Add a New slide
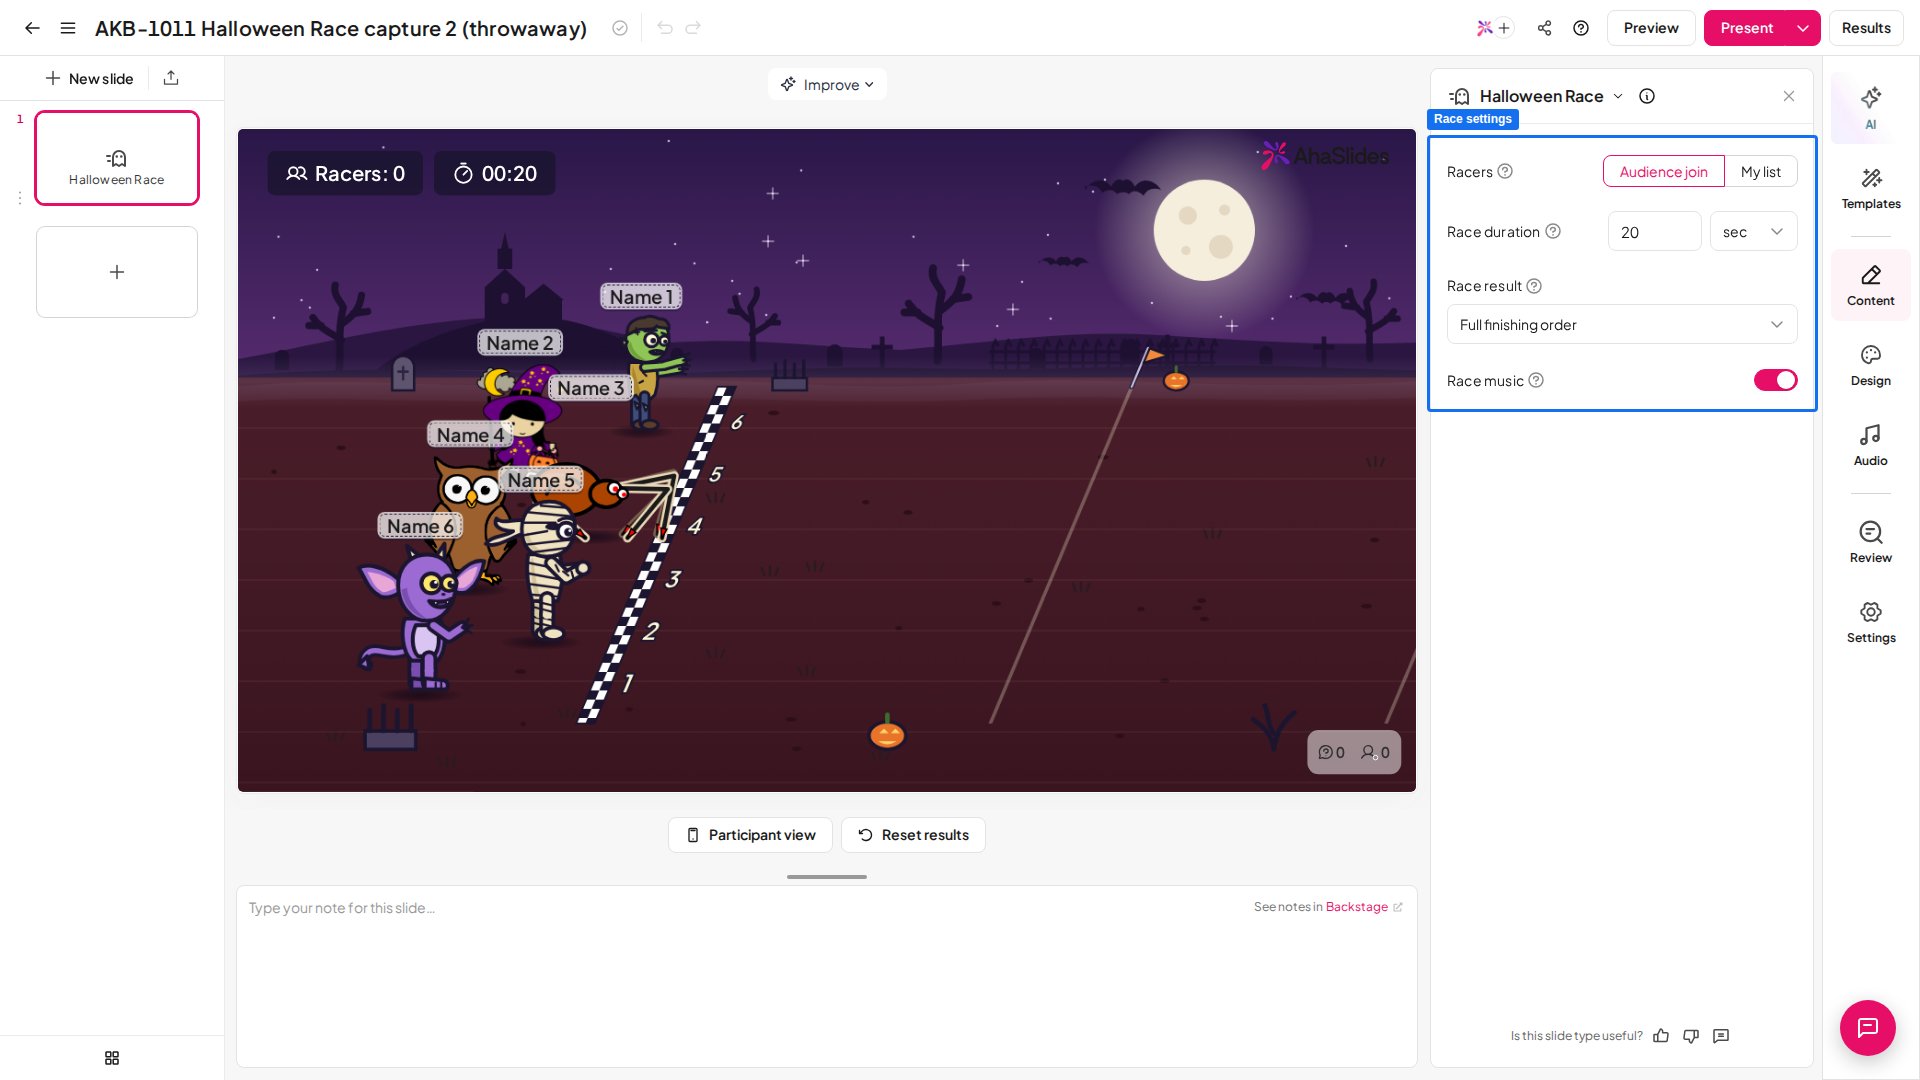 point(89,78)
